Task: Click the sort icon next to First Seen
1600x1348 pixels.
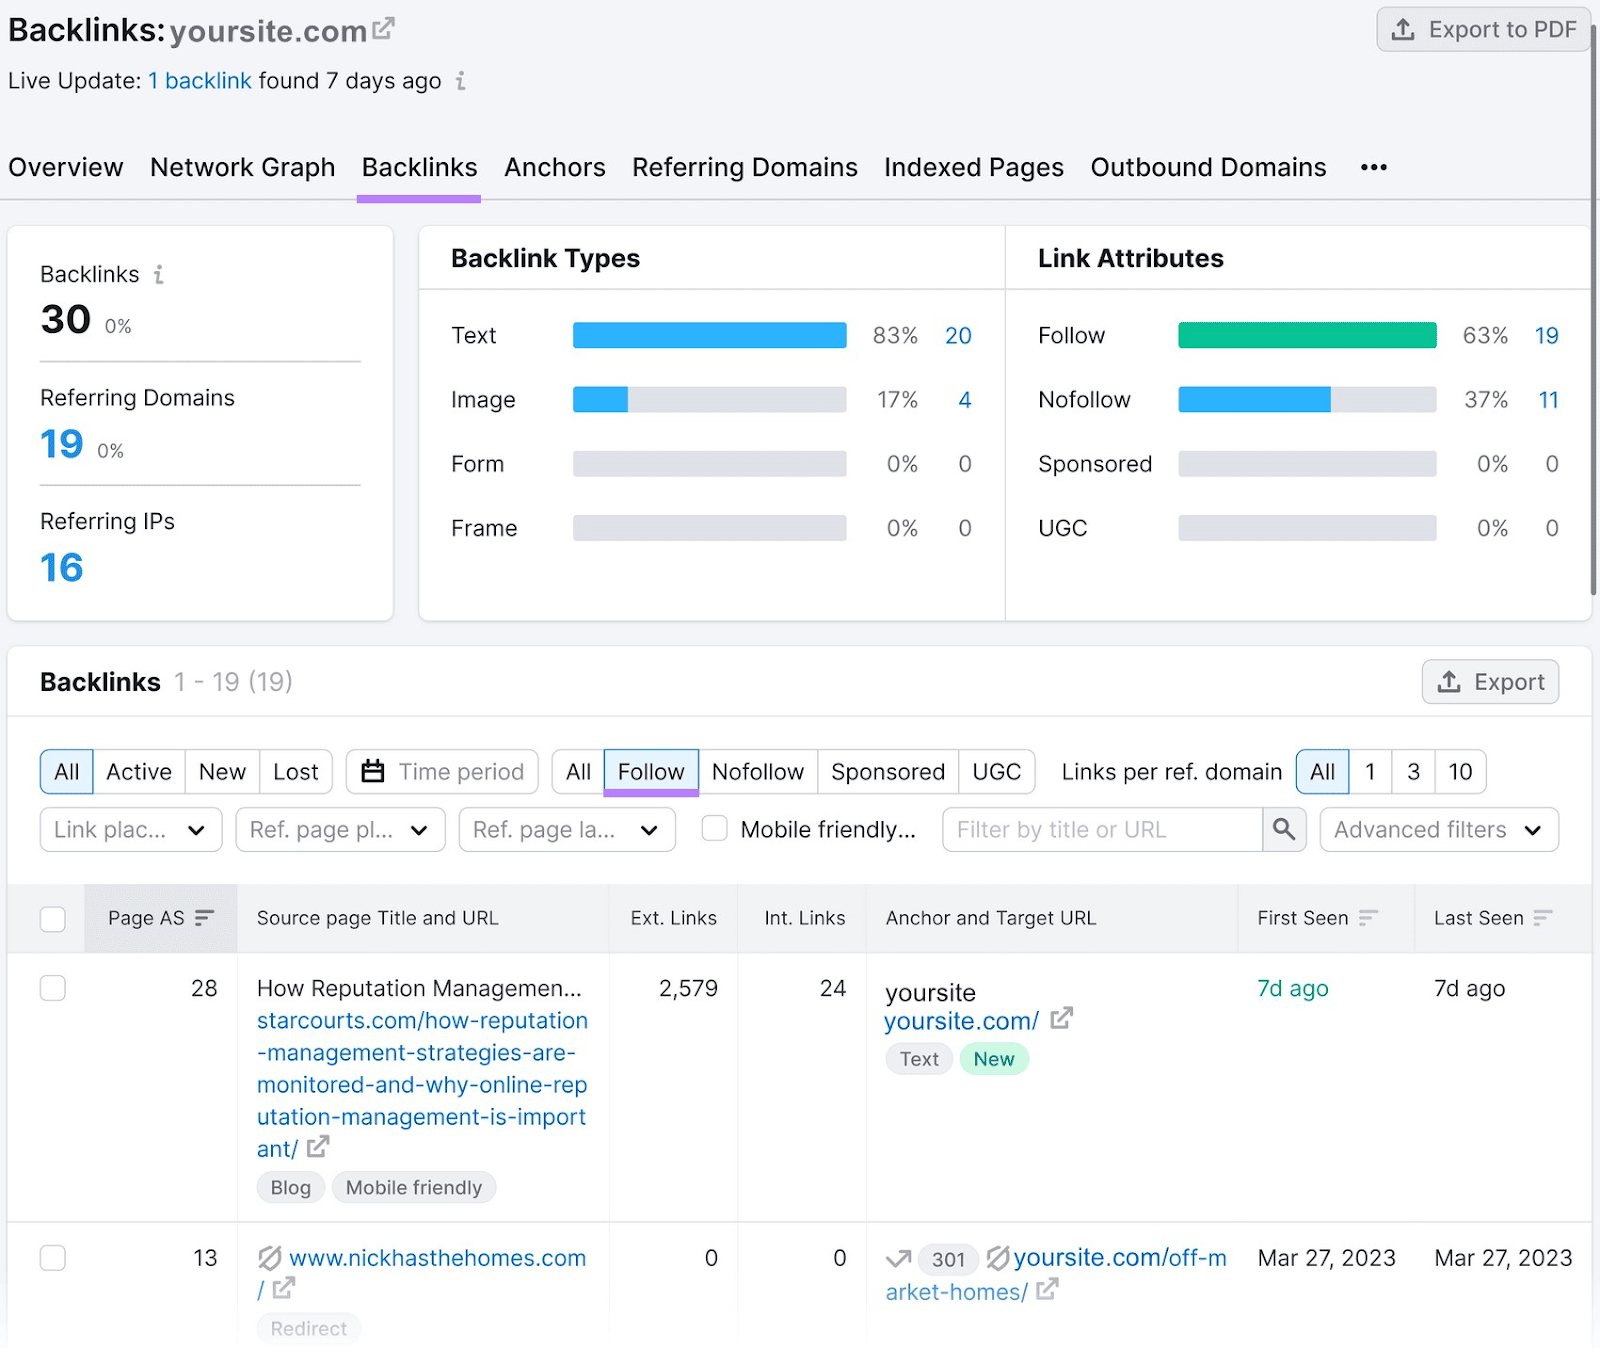Action: tap(1367, 916)
